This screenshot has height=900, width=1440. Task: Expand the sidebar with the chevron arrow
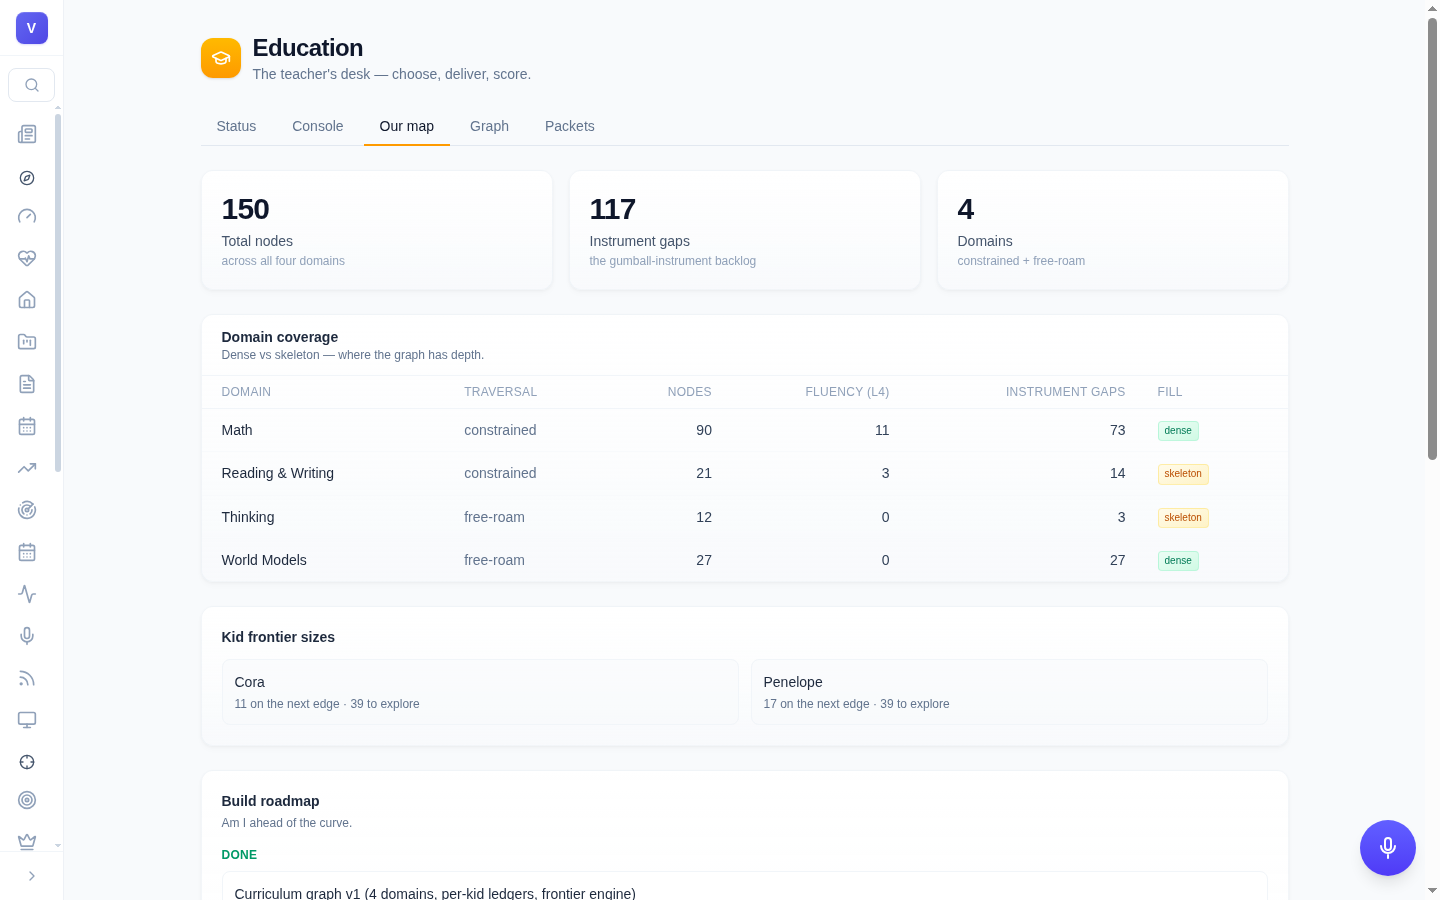(31, 876)
